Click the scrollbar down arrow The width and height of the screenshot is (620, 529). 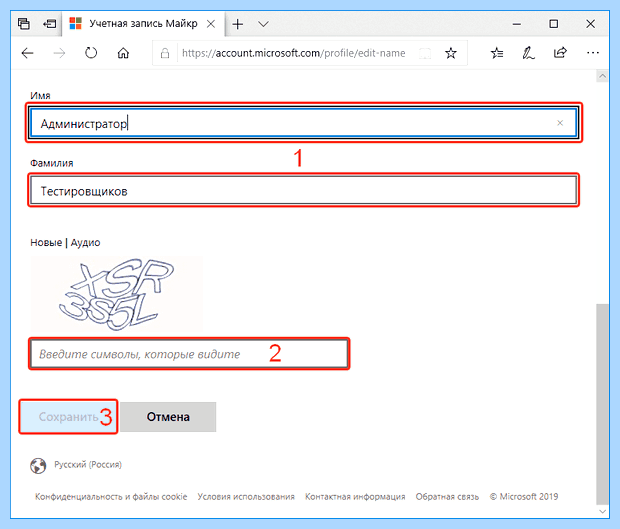[x=602, y=512]
